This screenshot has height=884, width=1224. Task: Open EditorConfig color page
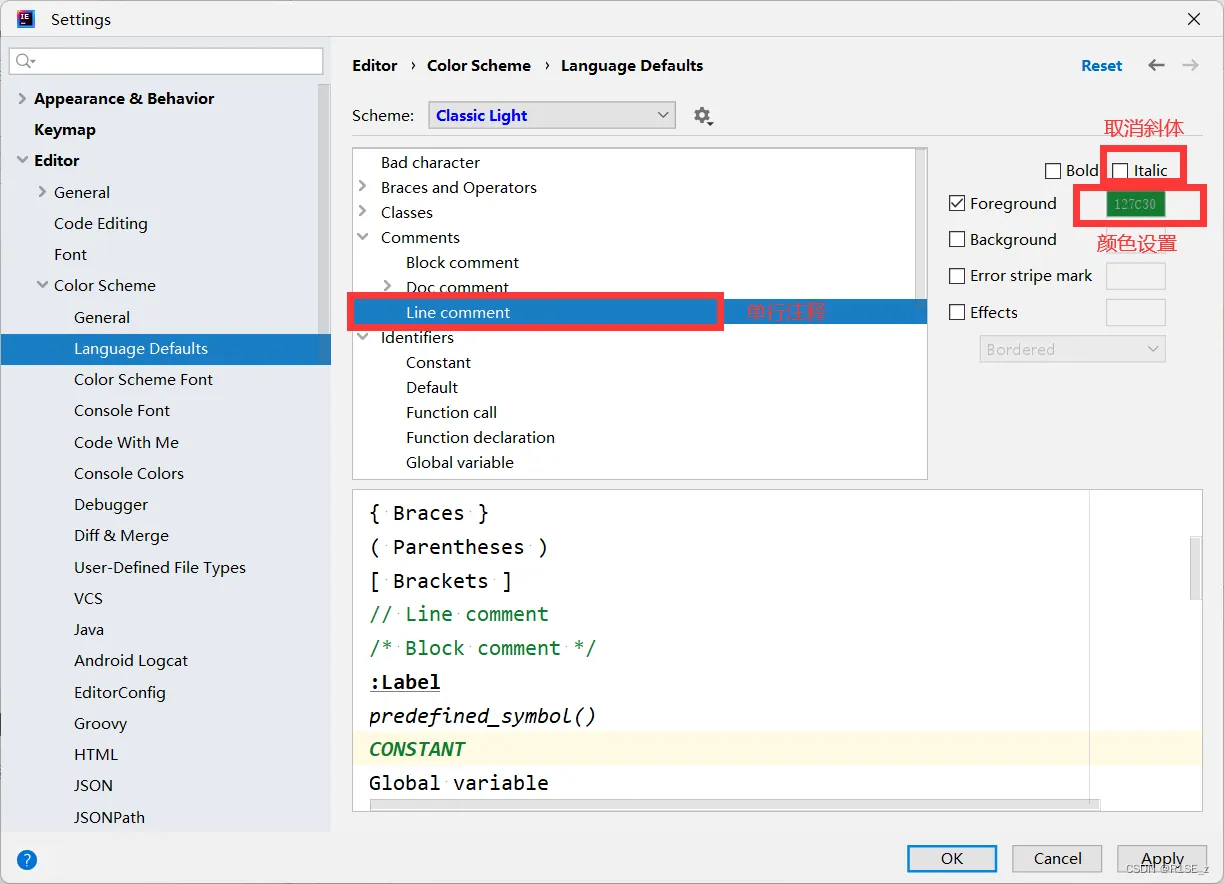[120, 693]
